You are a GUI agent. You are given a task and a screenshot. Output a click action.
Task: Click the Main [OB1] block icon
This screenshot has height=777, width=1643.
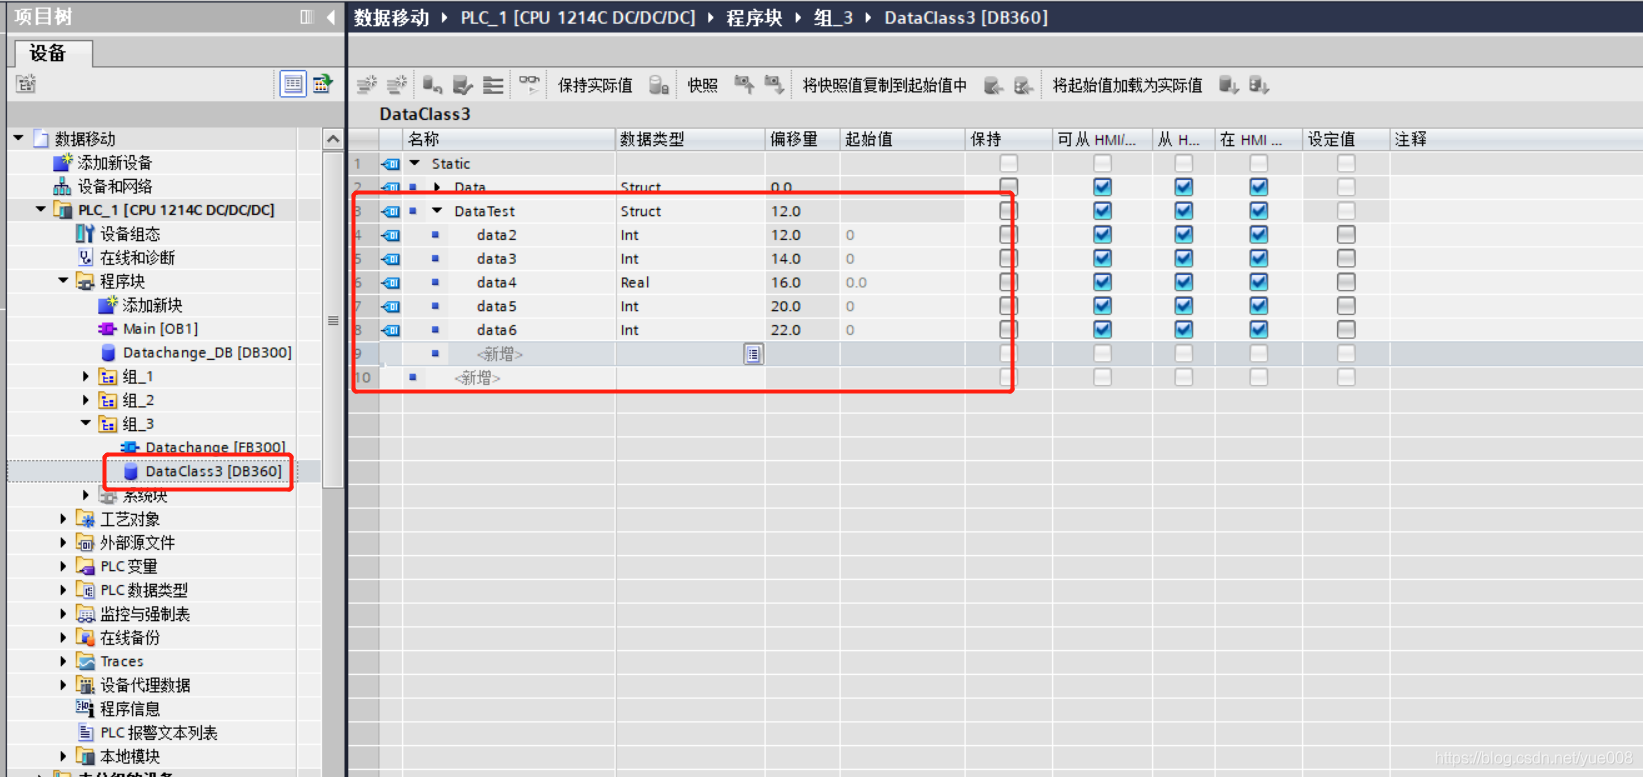(x=107, y=329)
